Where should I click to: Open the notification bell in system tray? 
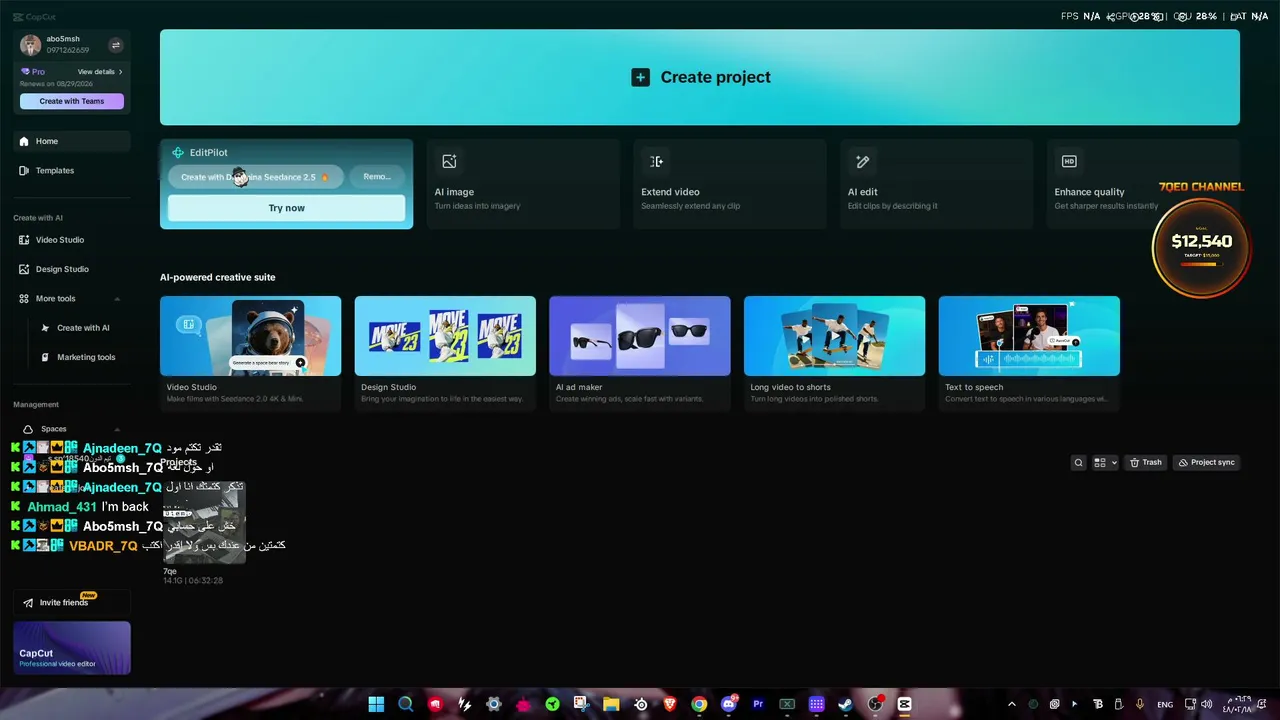coord(1263,704)
